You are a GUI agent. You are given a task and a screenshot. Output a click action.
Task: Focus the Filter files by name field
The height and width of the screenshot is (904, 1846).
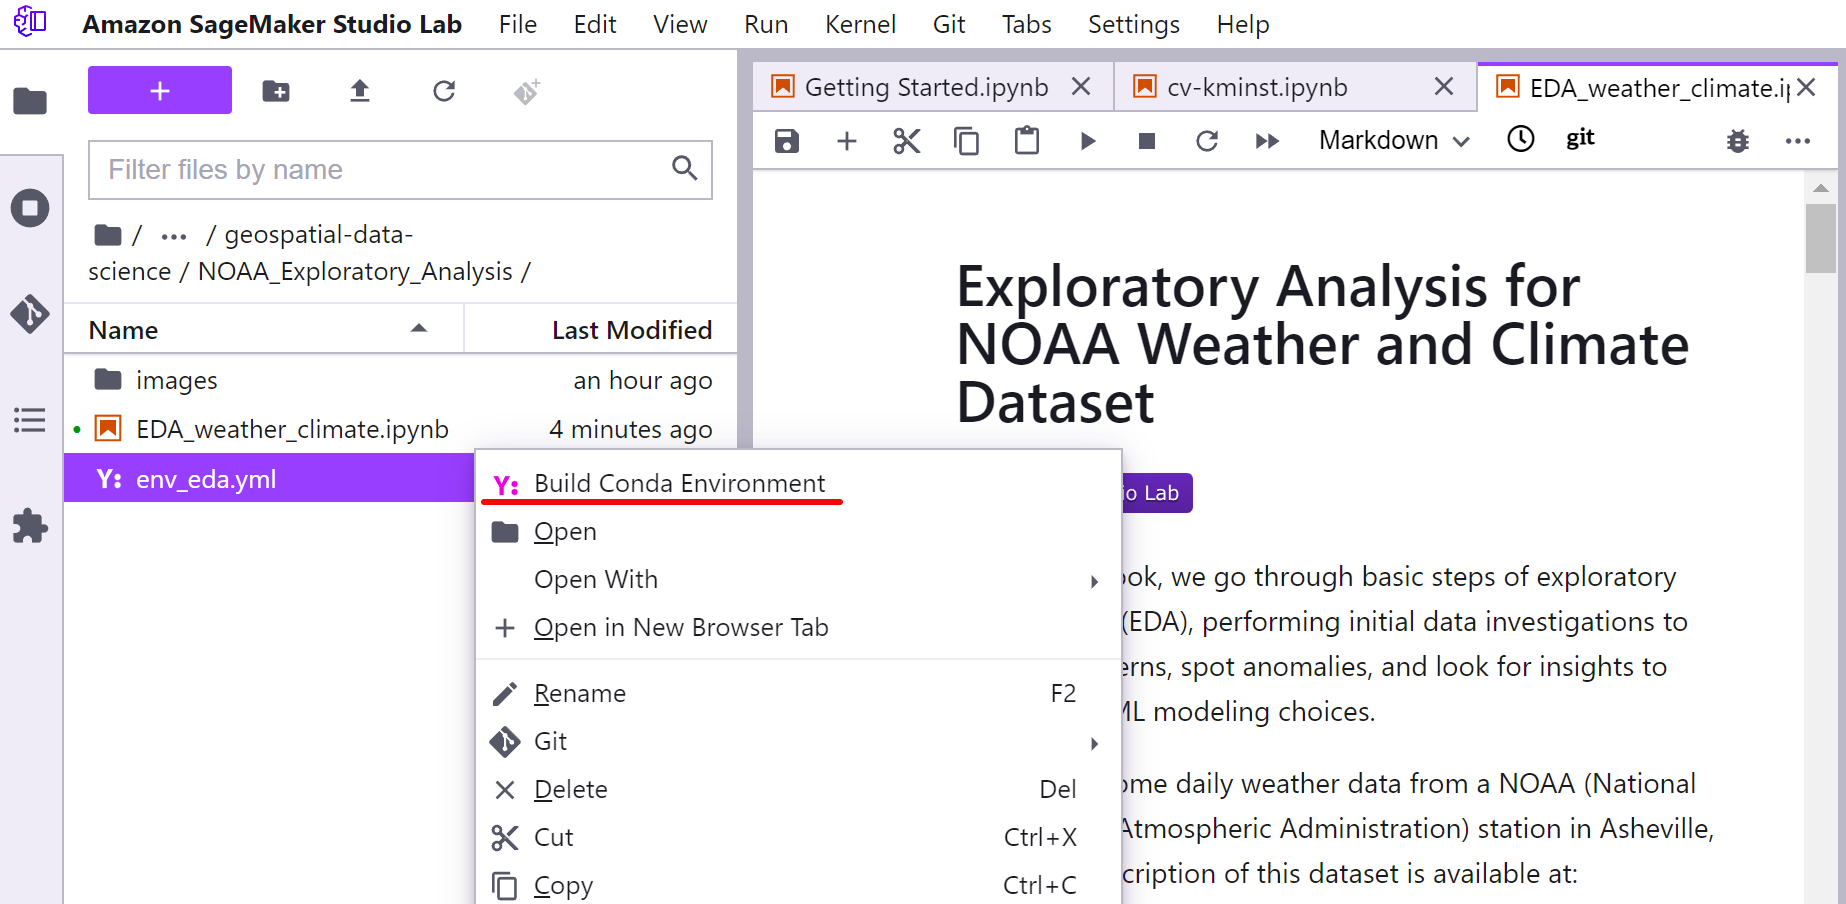[400, 170]
